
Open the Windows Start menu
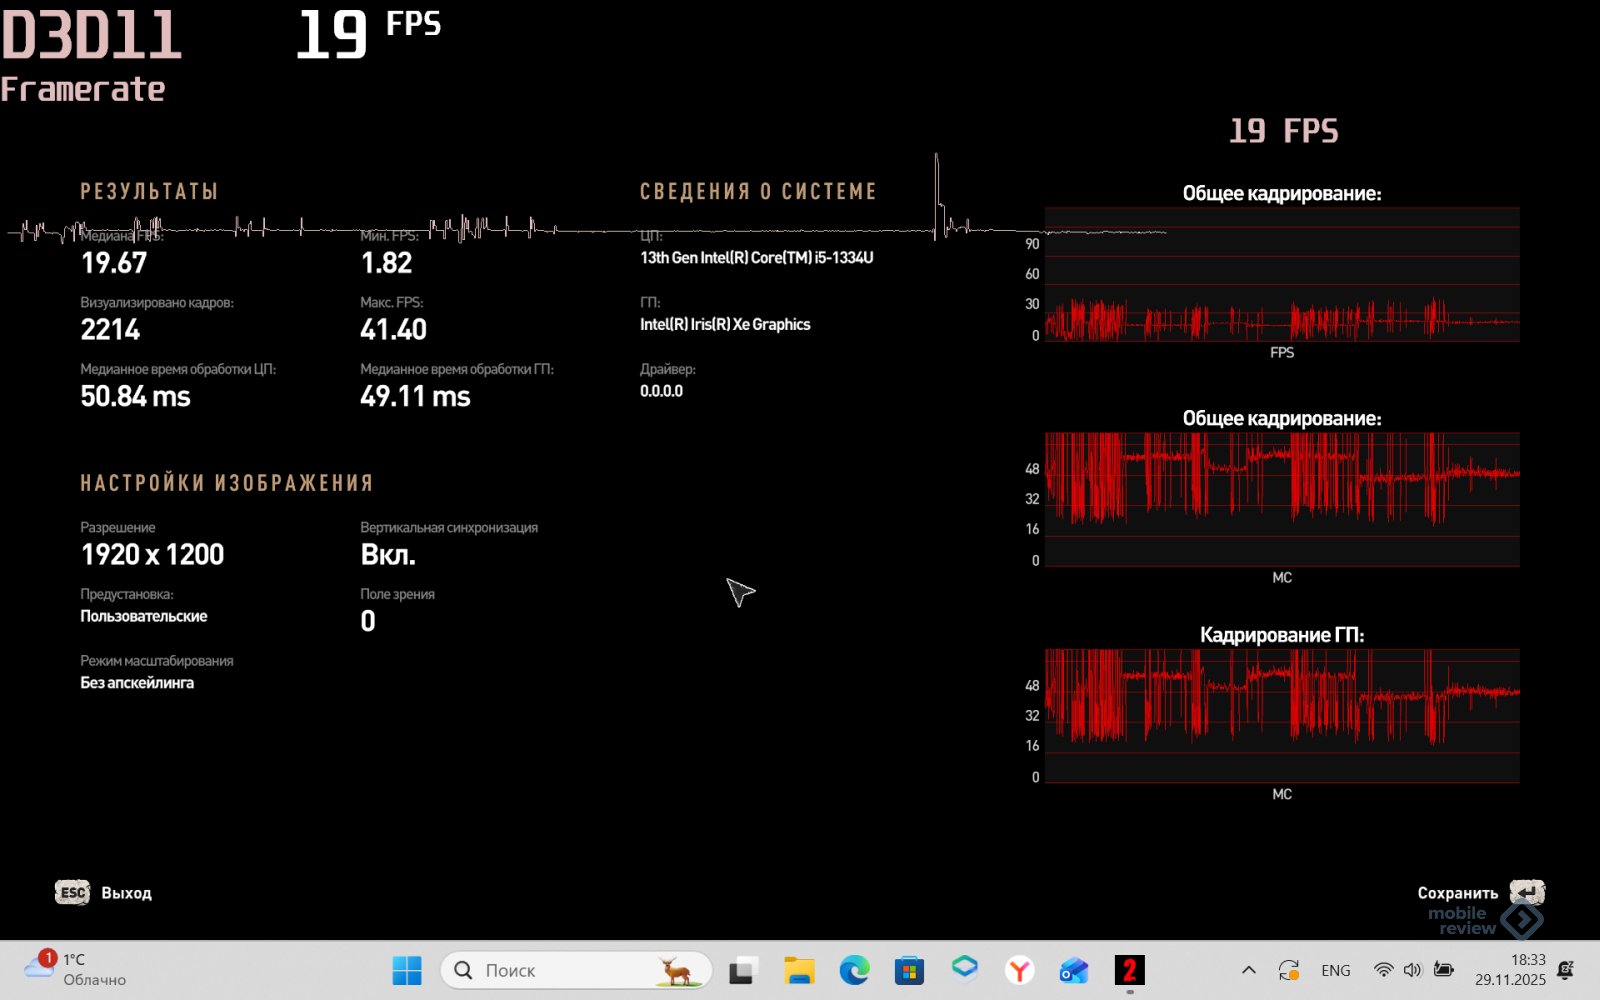[407, 970]
